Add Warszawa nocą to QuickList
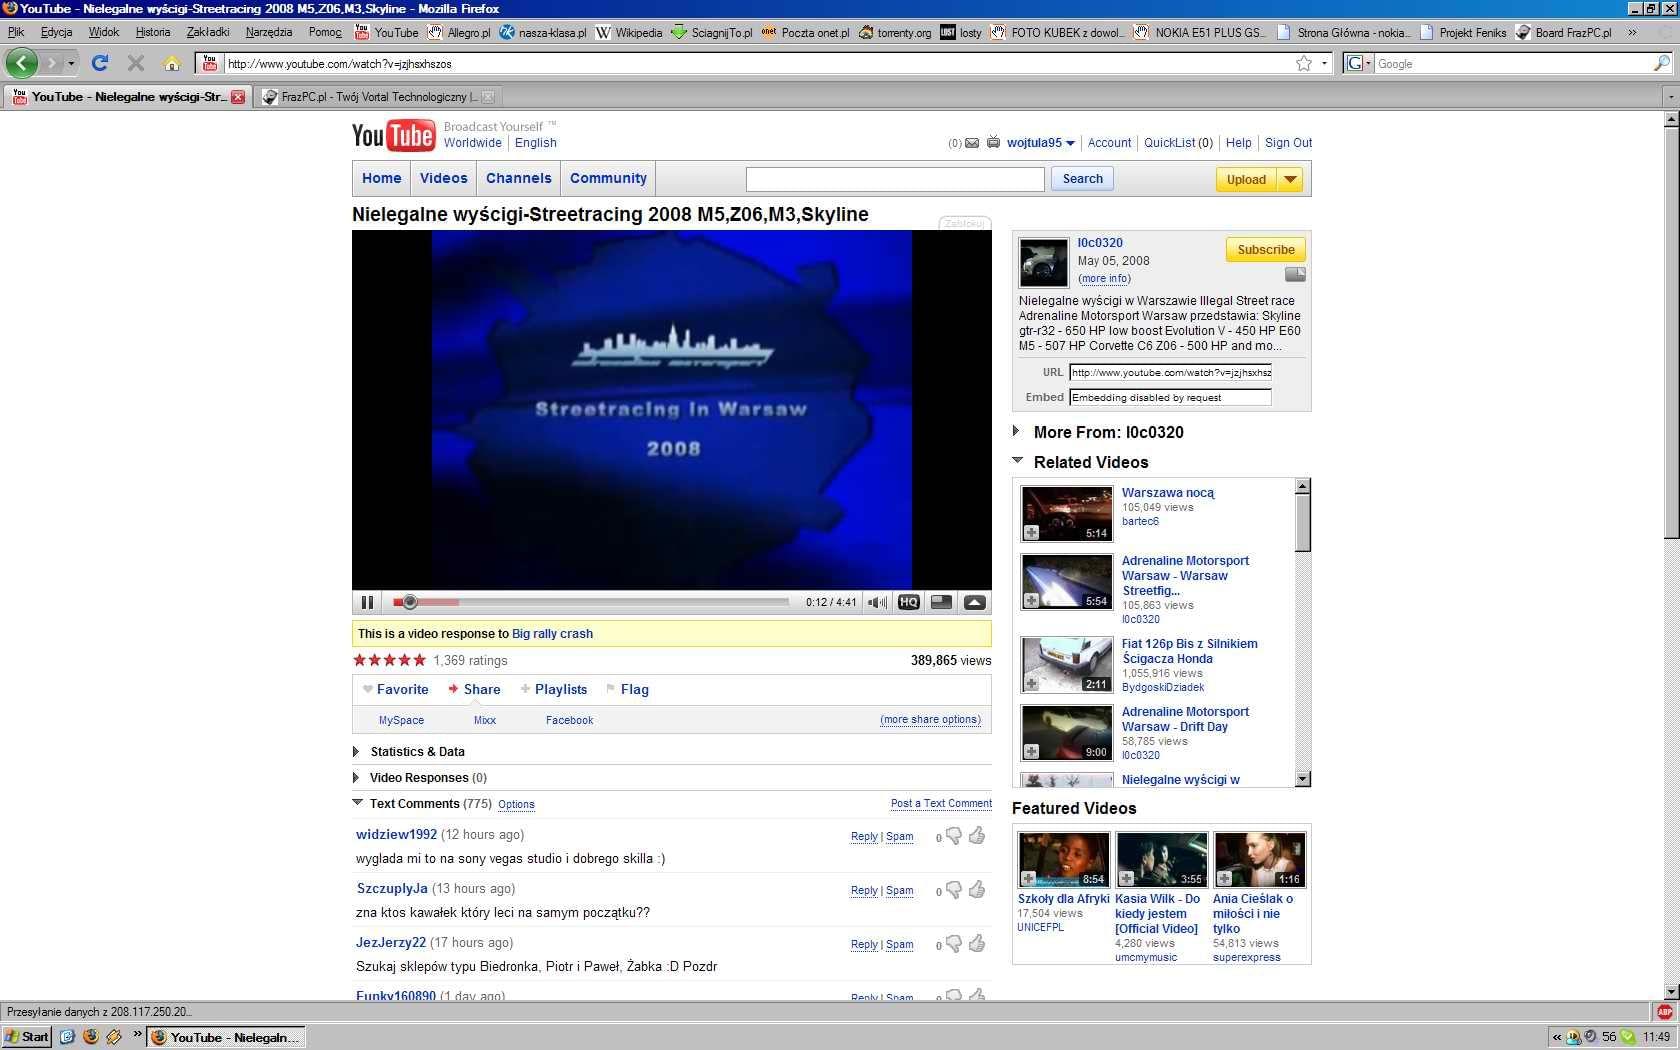The width and height of the screenshot is (1680, 1050). [1031, 533]
